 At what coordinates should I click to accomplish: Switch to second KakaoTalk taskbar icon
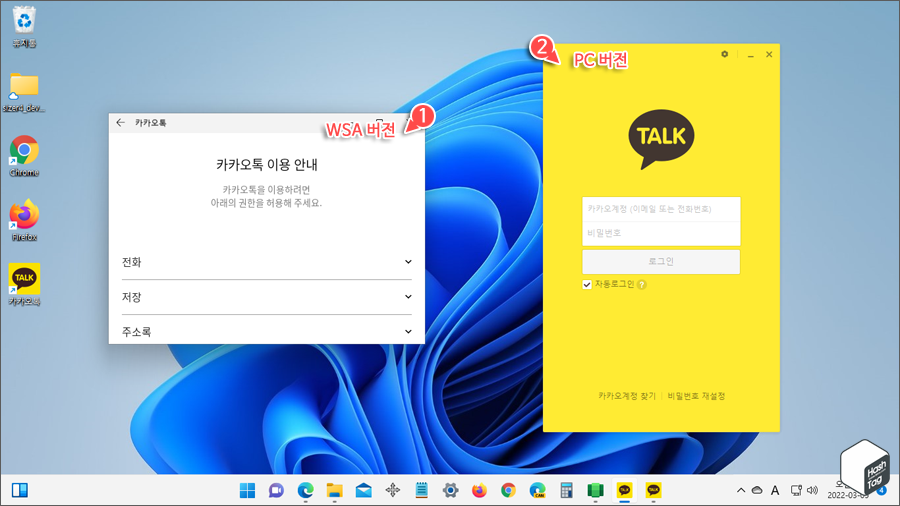[653, 491]
